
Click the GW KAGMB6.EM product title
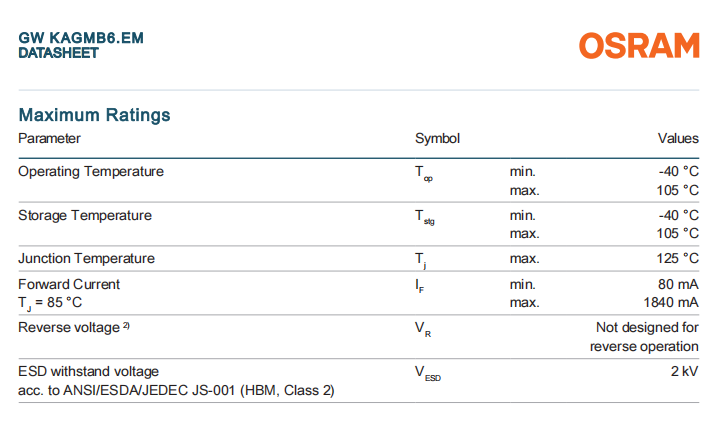click(81, 38)
